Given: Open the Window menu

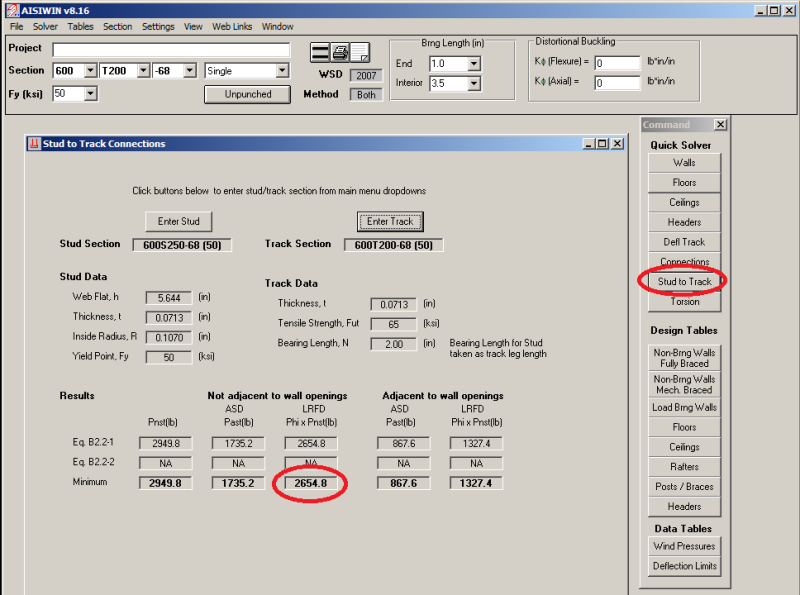Looking at the screenshot, I should 278,27.
